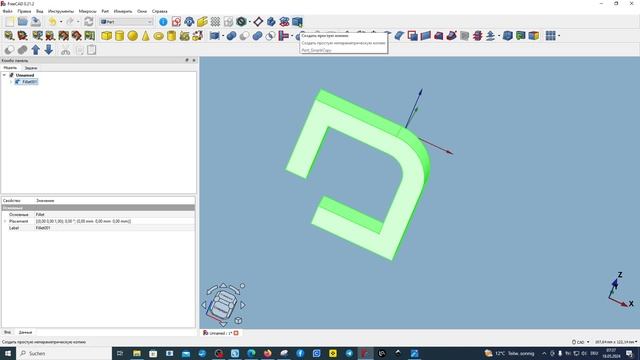640x360 pixels.
Task: Click the scissors Cut icon
Action: (x=65, y=50)
